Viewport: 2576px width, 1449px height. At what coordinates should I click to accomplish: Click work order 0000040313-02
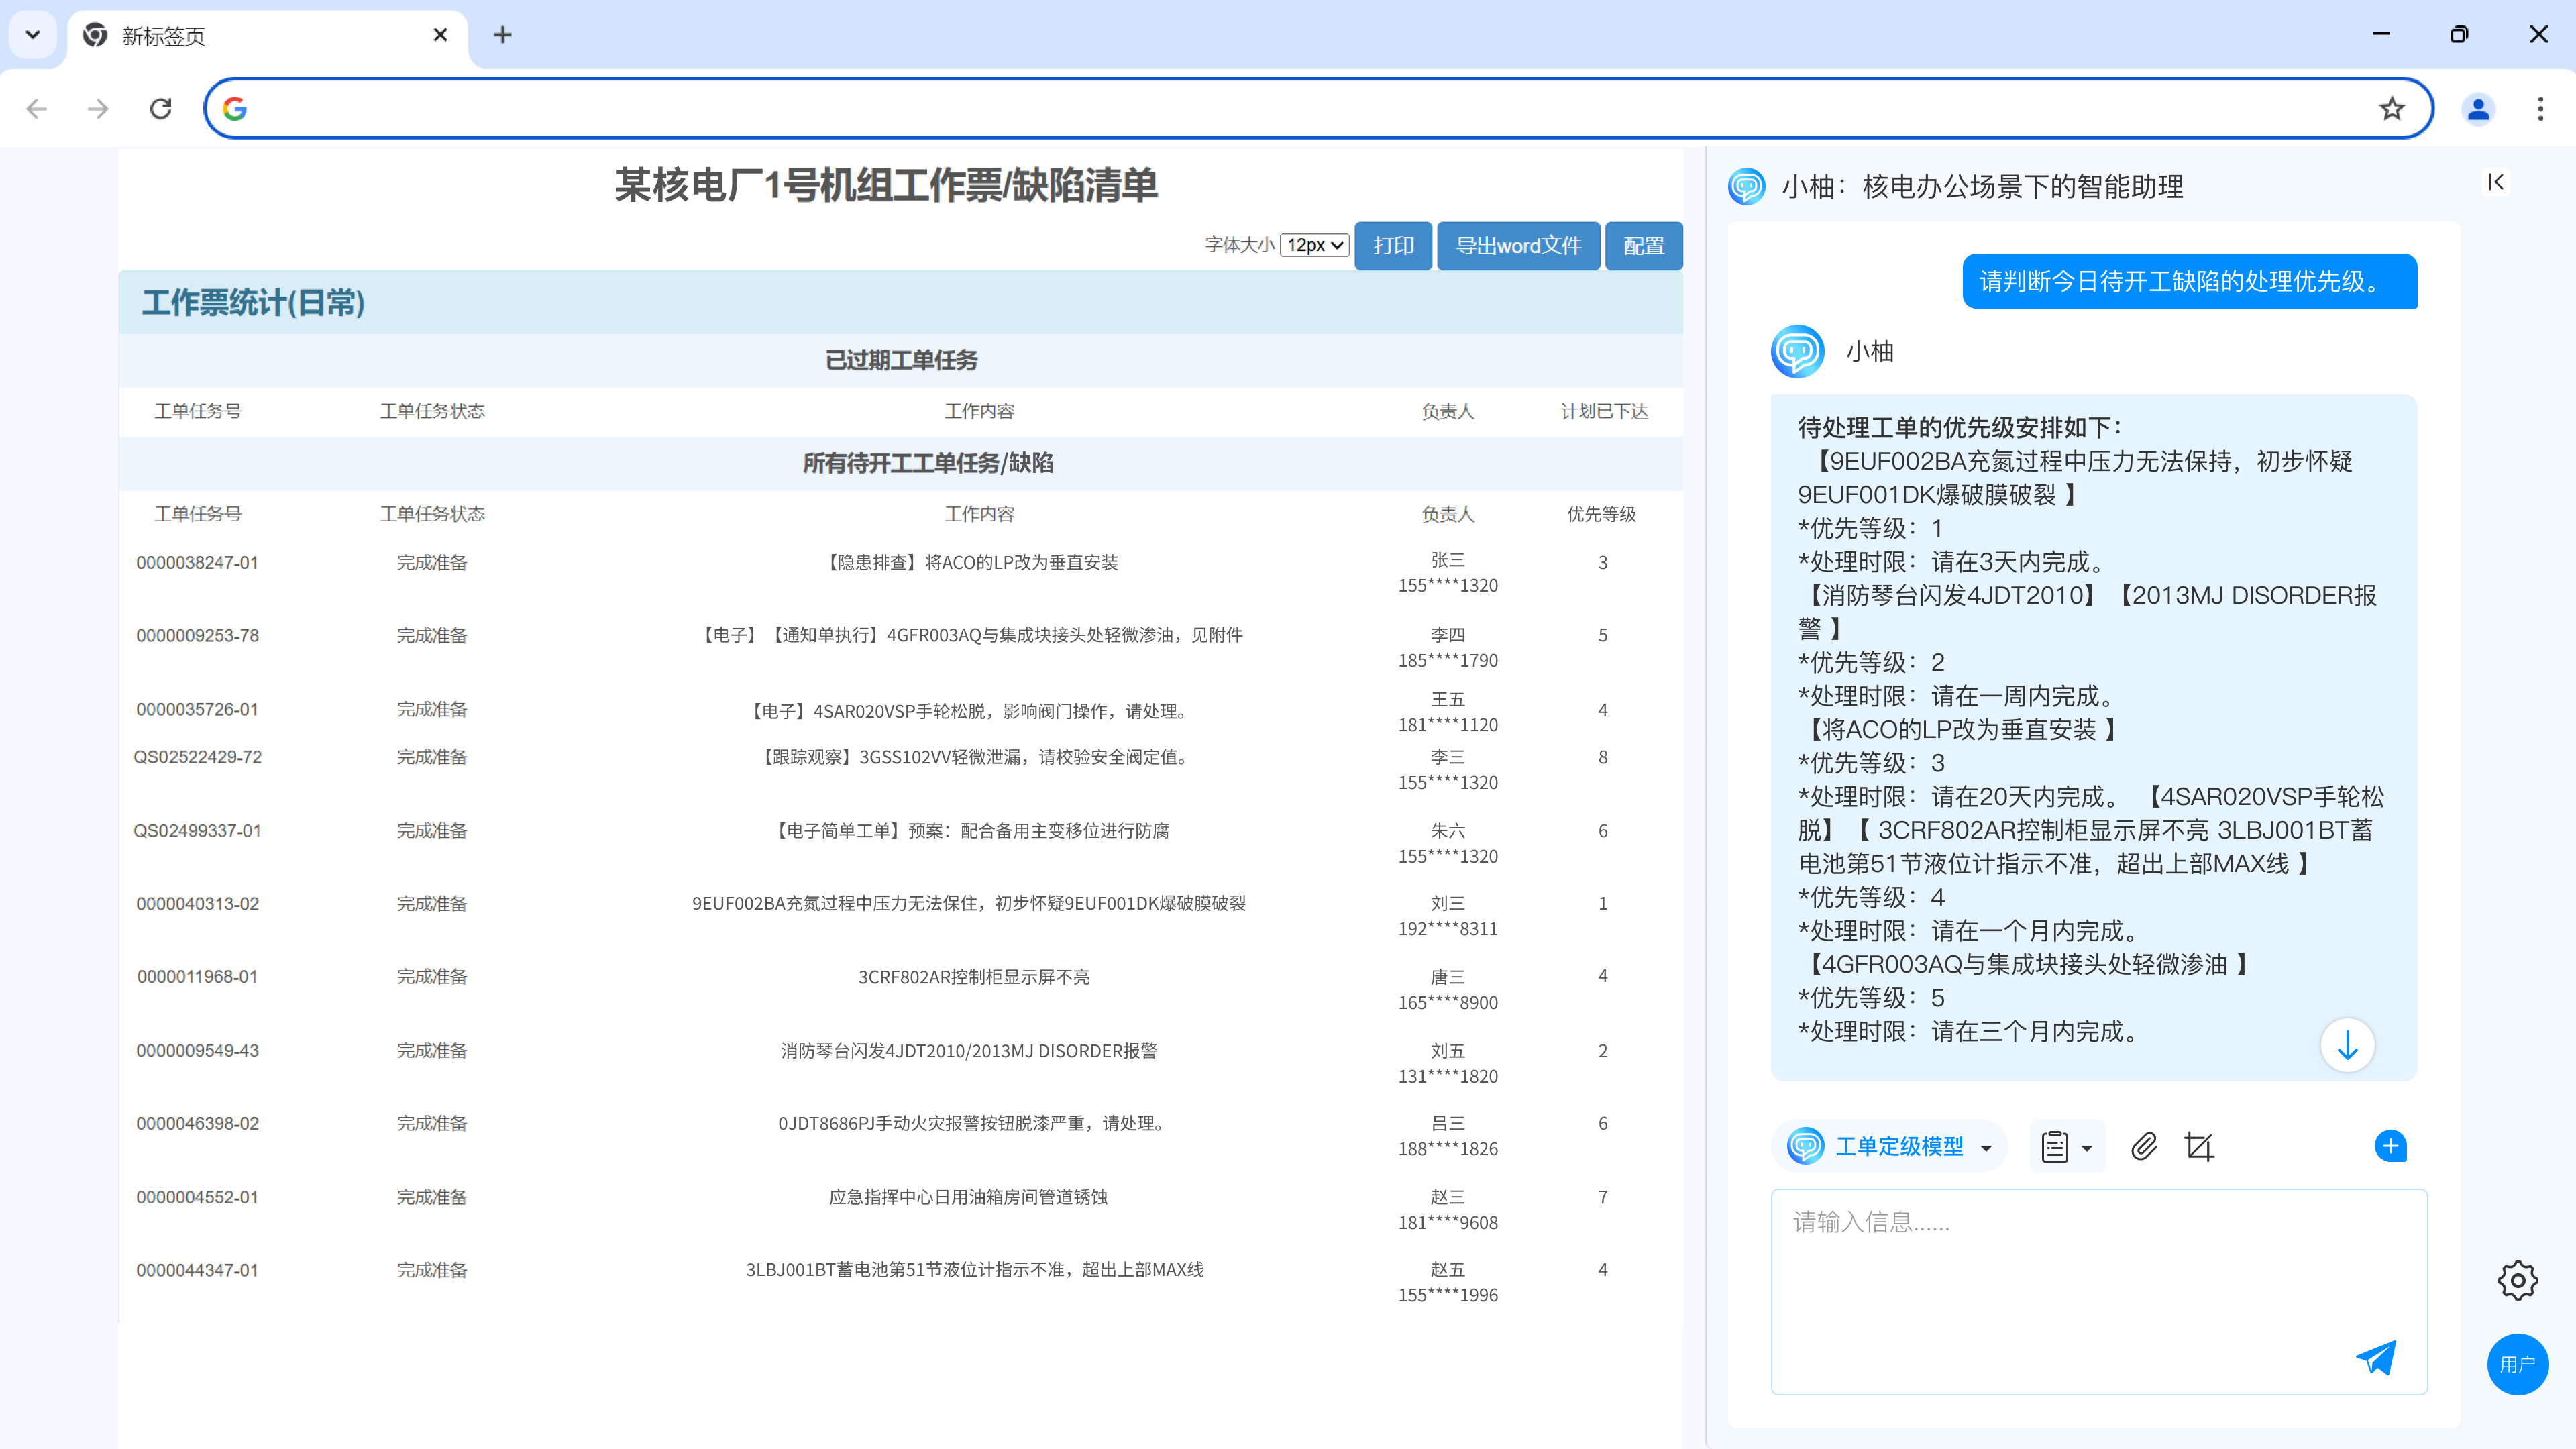pyautogui.click(x=197, y=904)
